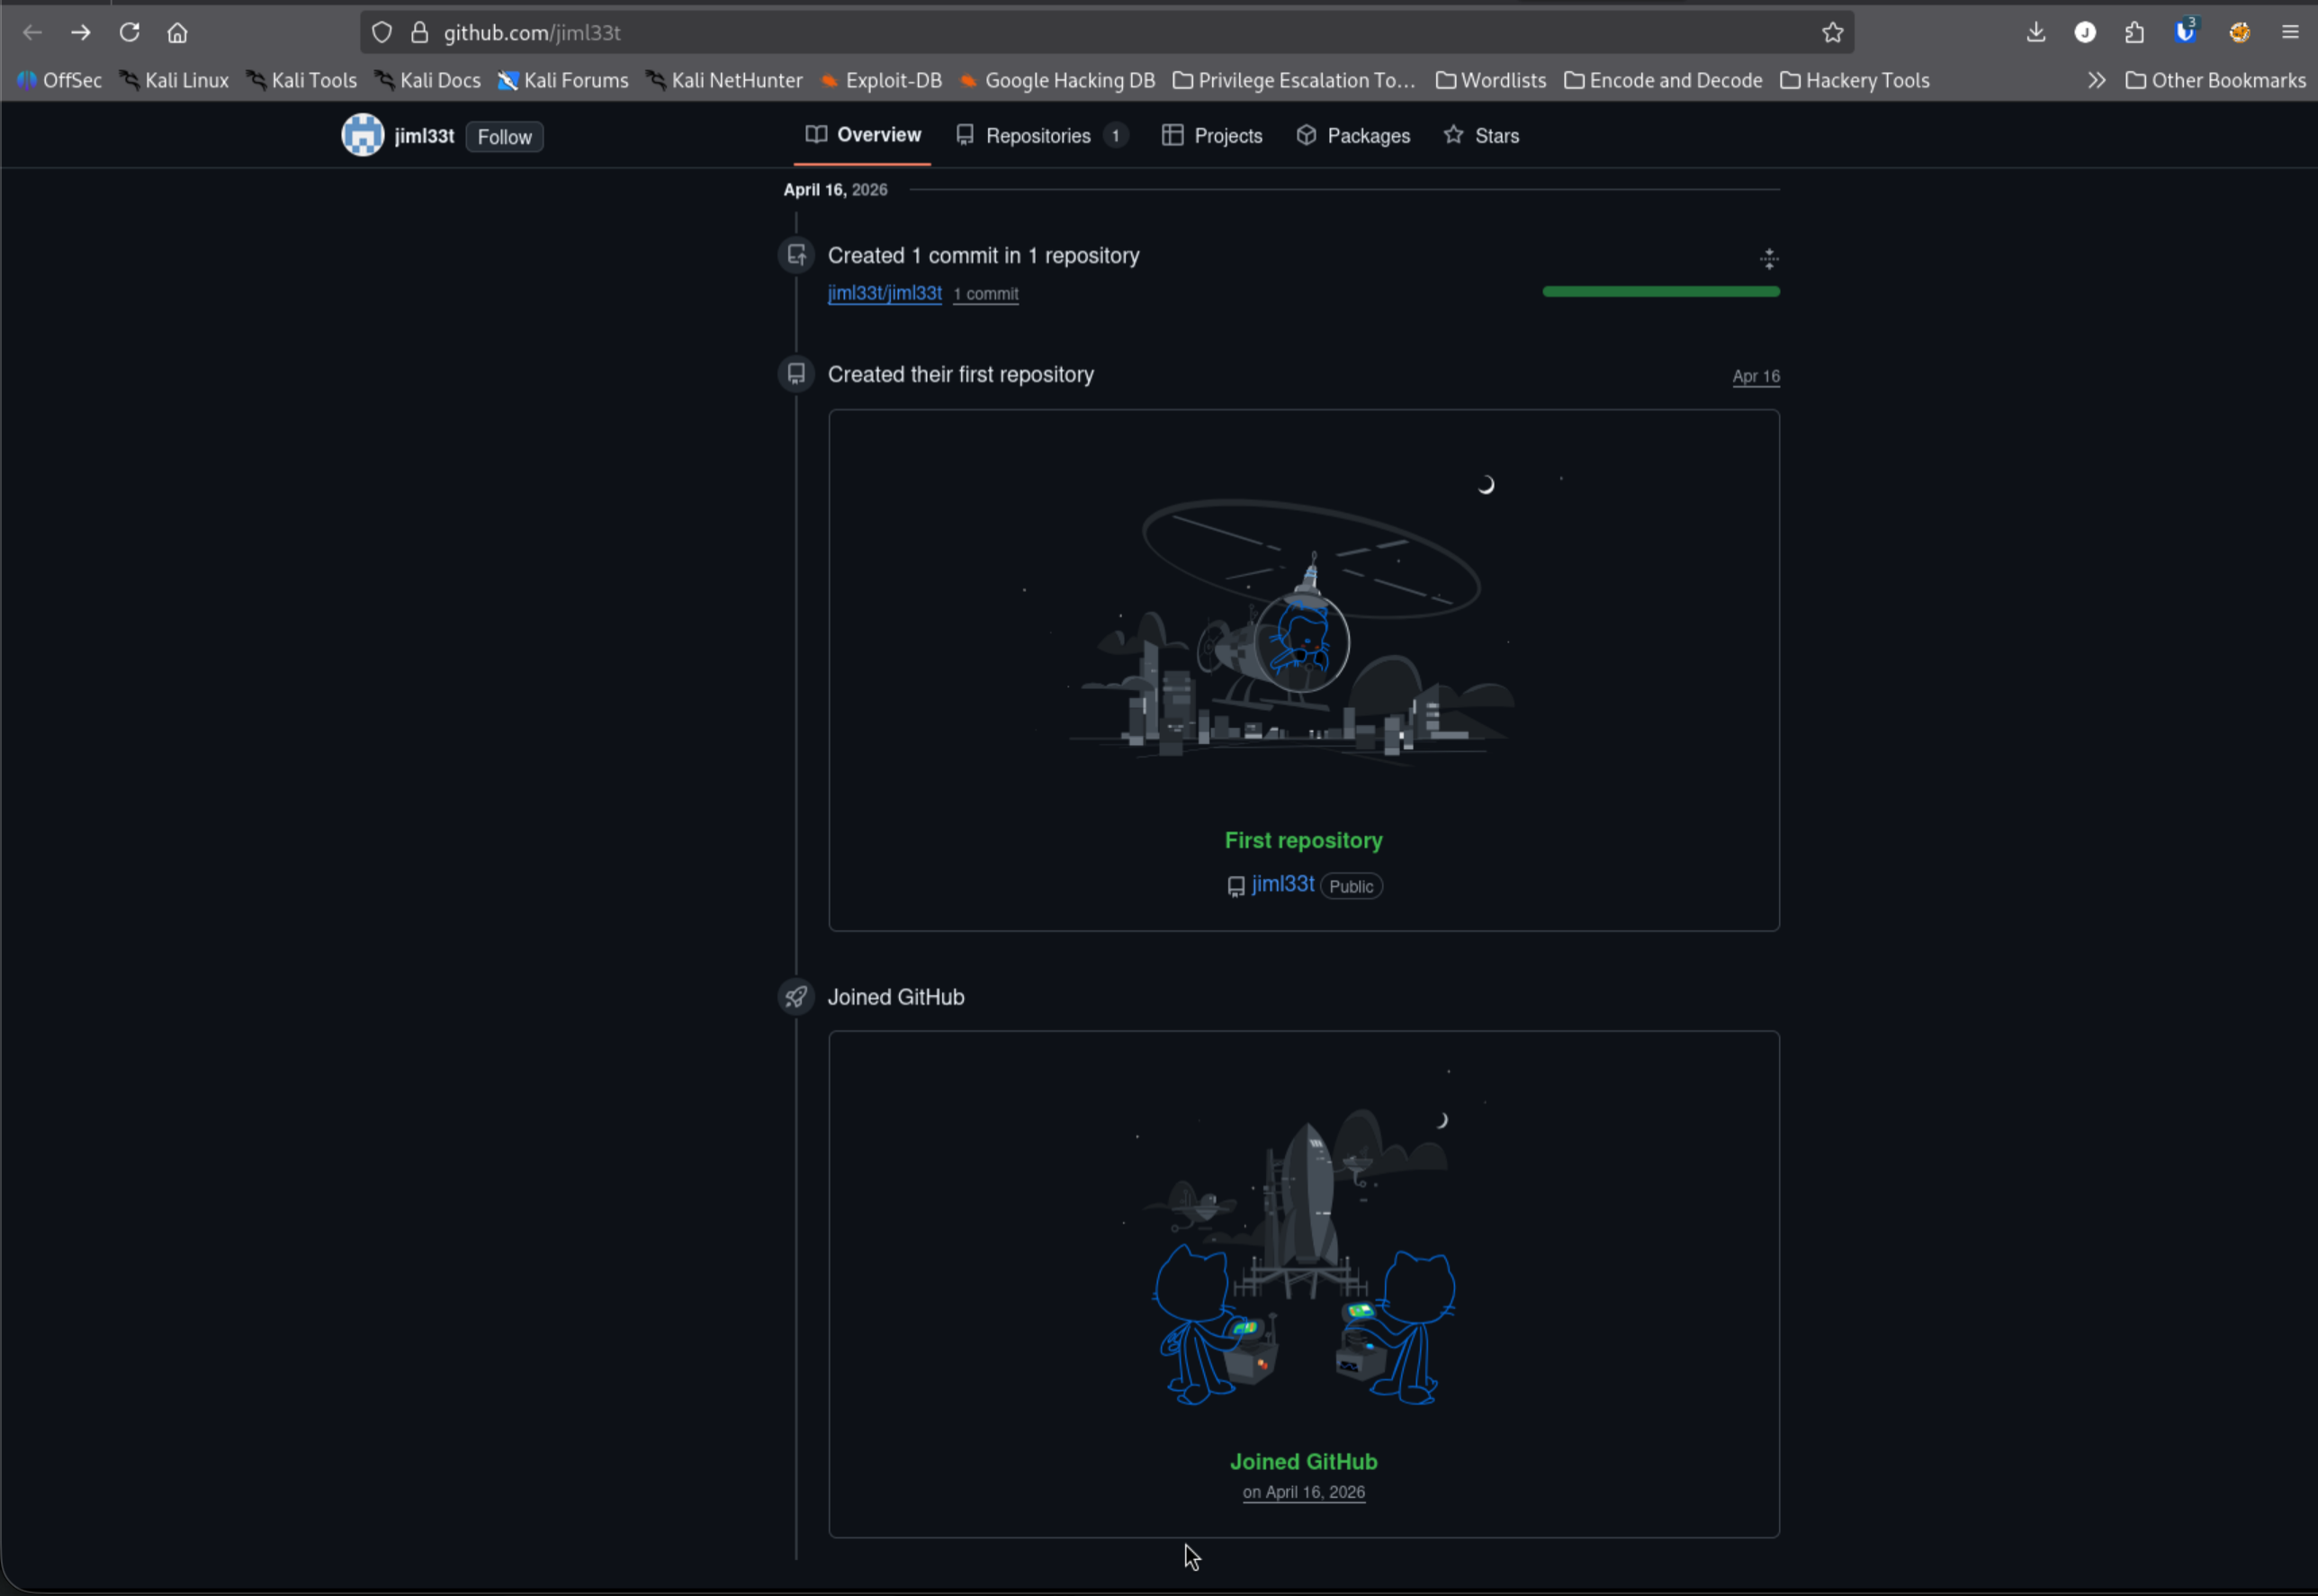Image resolution: width=2318 pixels, height=1596 pixels.
Task: Click the jiml33t username in the header
Action: pos(424,136)
